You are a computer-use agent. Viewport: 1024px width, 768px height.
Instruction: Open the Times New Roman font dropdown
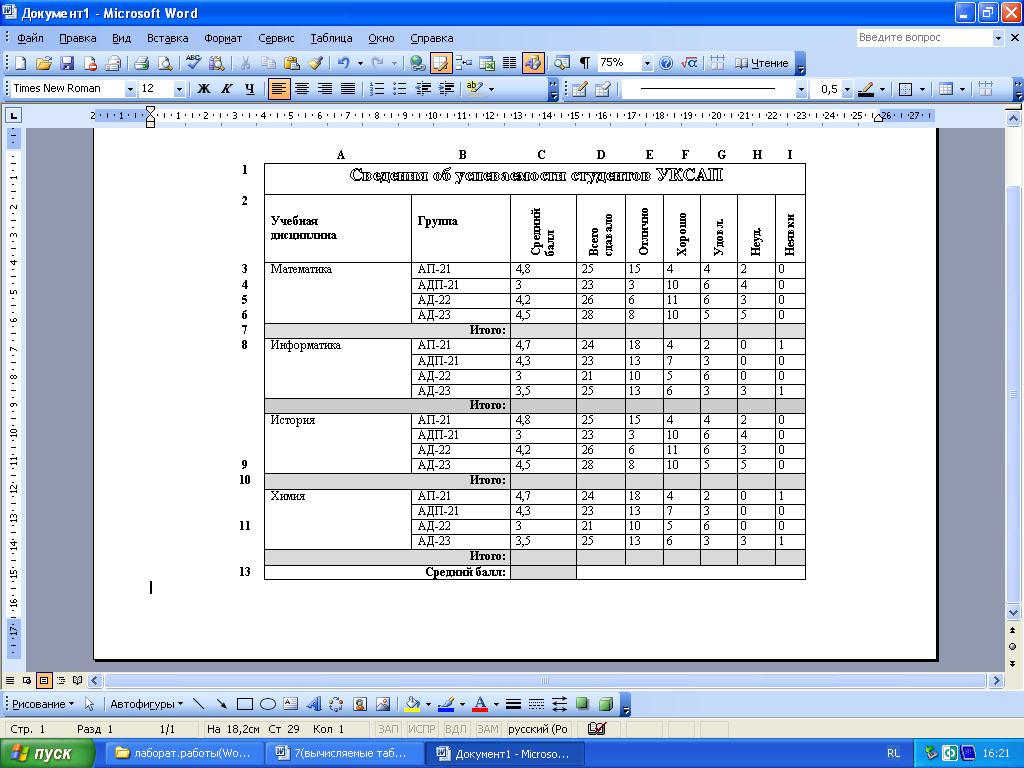pyautogui.click(x=130, y=89)
